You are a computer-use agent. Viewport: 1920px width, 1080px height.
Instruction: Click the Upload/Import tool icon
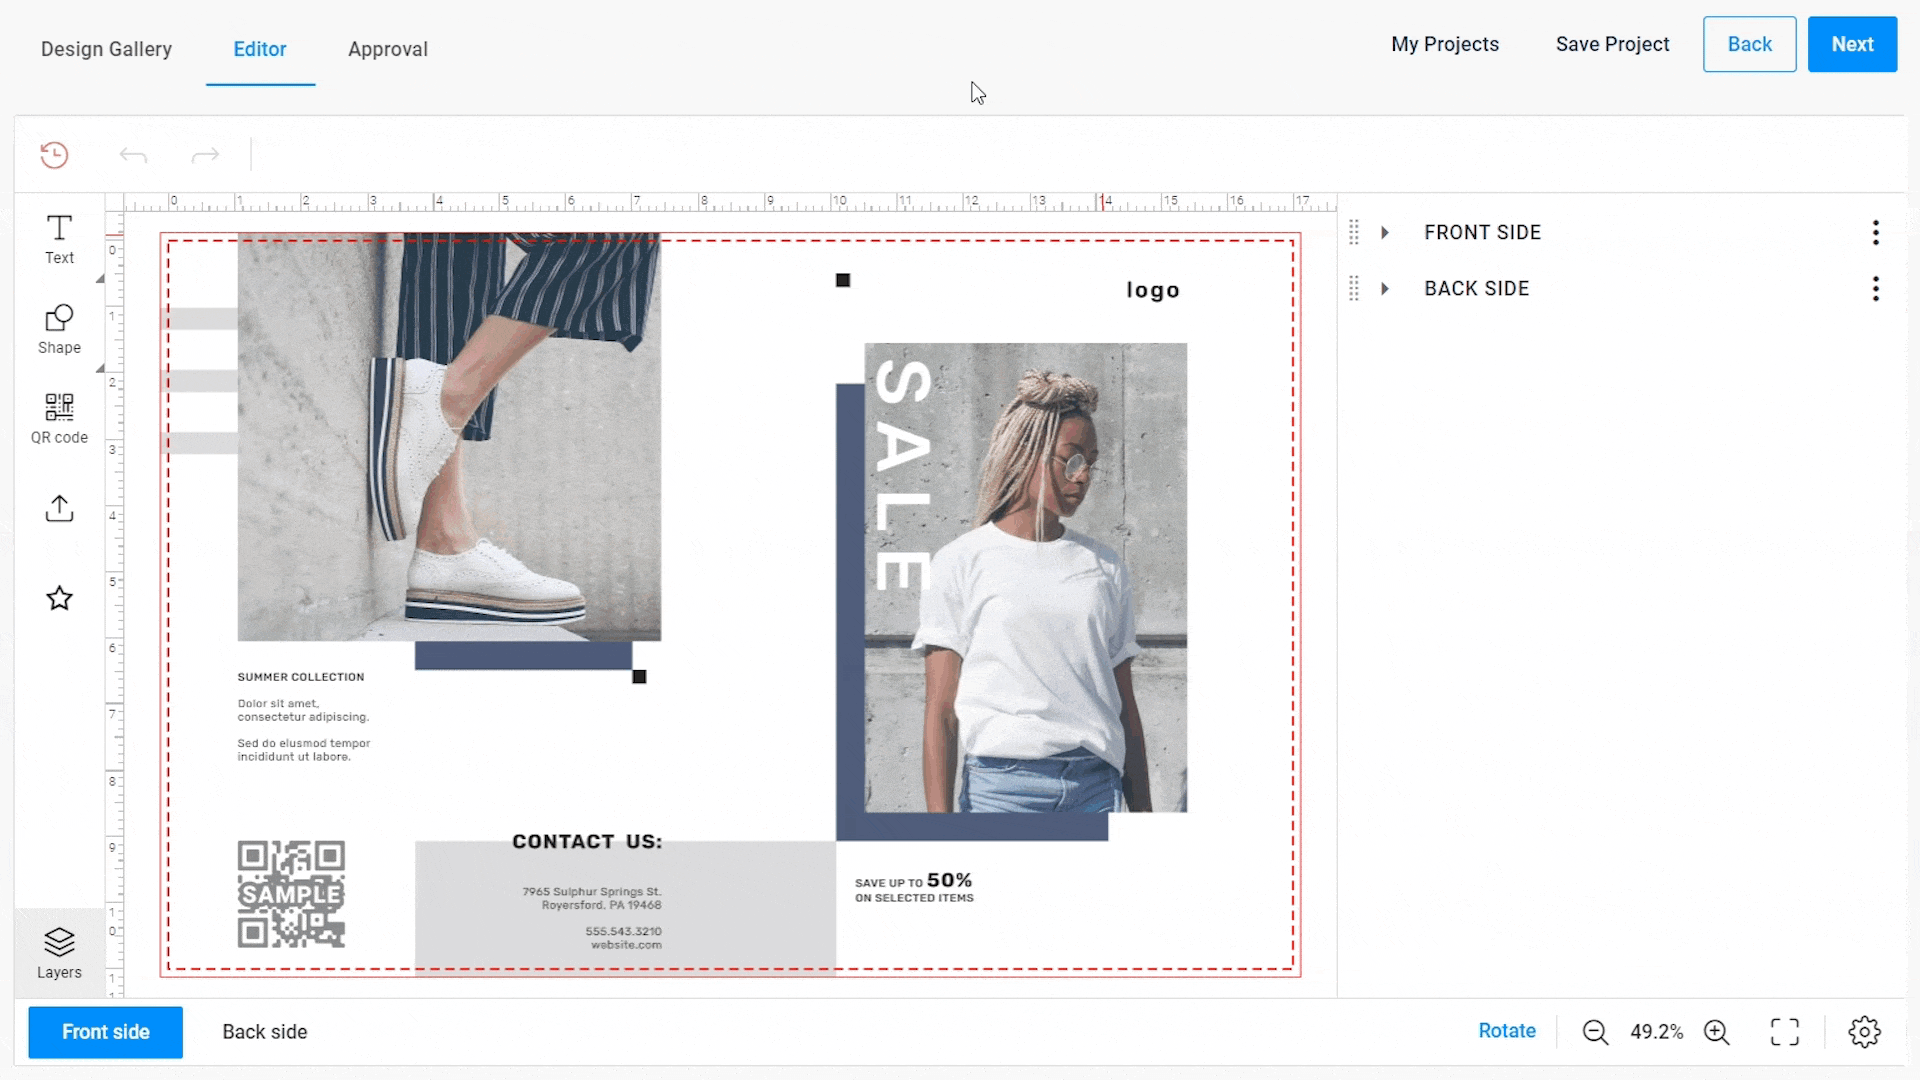[x=59, y=509]
